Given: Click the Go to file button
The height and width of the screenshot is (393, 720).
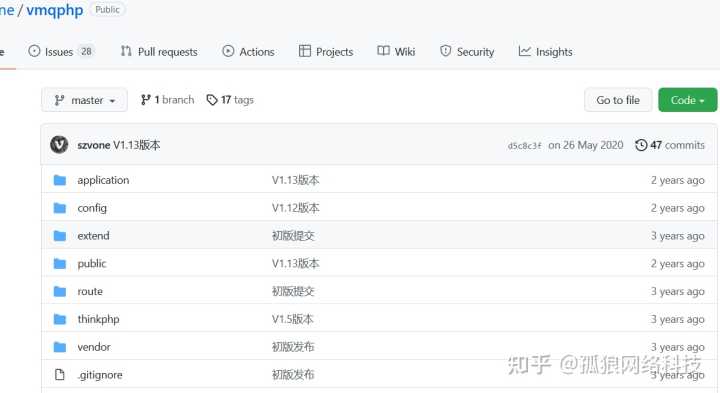Looking at the screenshot, I should [x=618, y=100].
